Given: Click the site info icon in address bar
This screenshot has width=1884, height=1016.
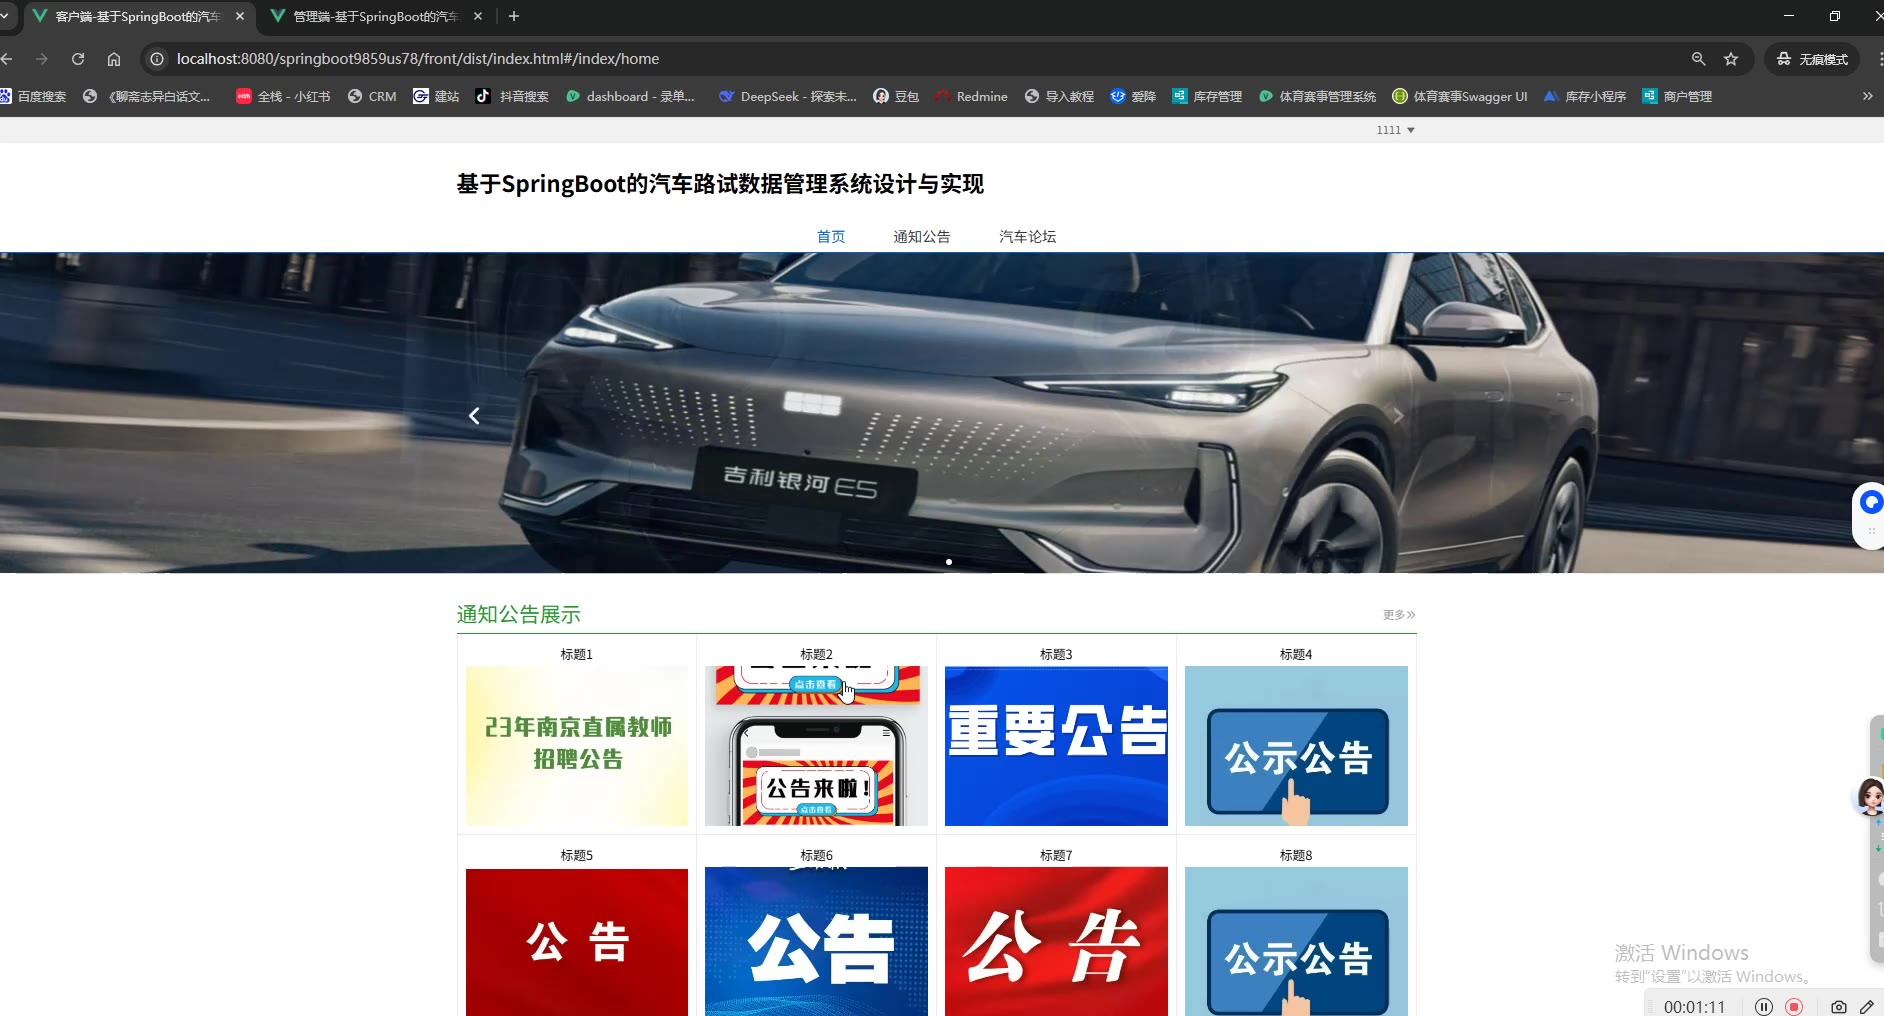Looking at the screenshot, I should 157,59.
